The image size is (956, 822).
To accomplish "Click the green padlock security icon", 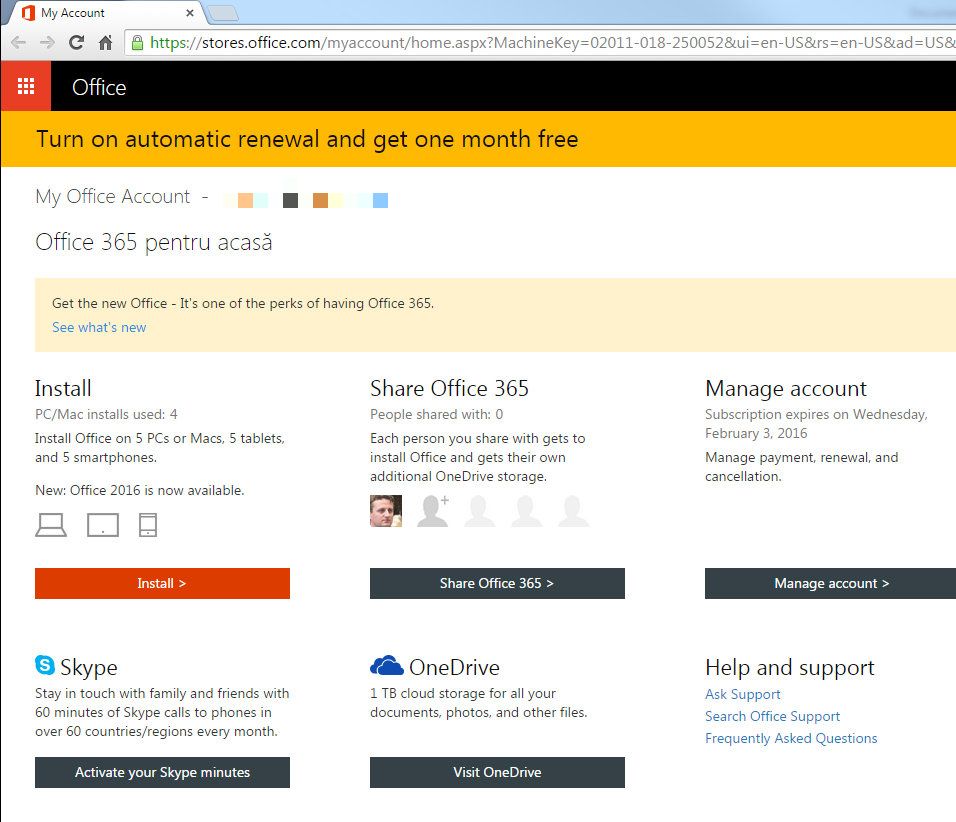I will click(x=138, y=42).
